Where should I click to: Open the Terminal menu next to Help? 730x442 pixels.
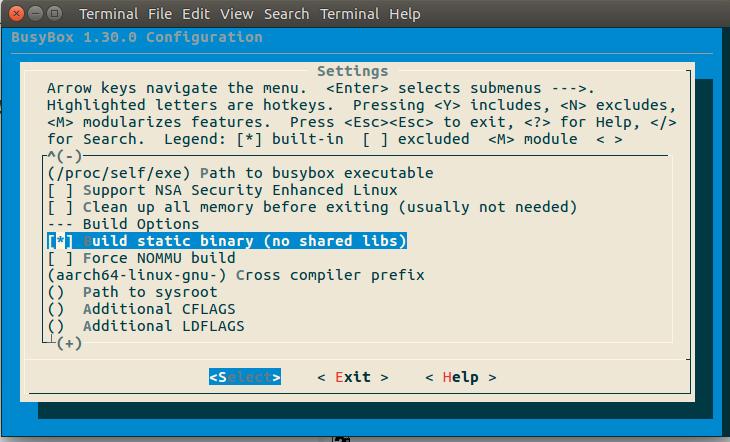click(x=350, y=14)
